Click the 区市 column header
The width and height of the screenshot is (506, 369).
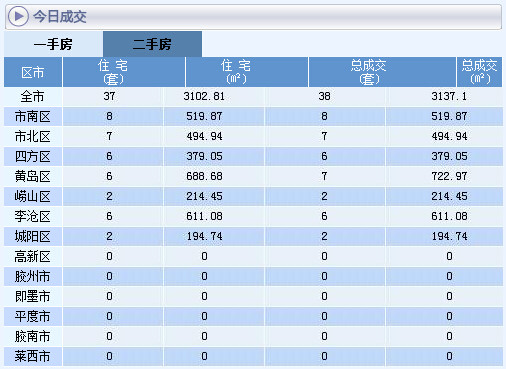click(33, 72)
